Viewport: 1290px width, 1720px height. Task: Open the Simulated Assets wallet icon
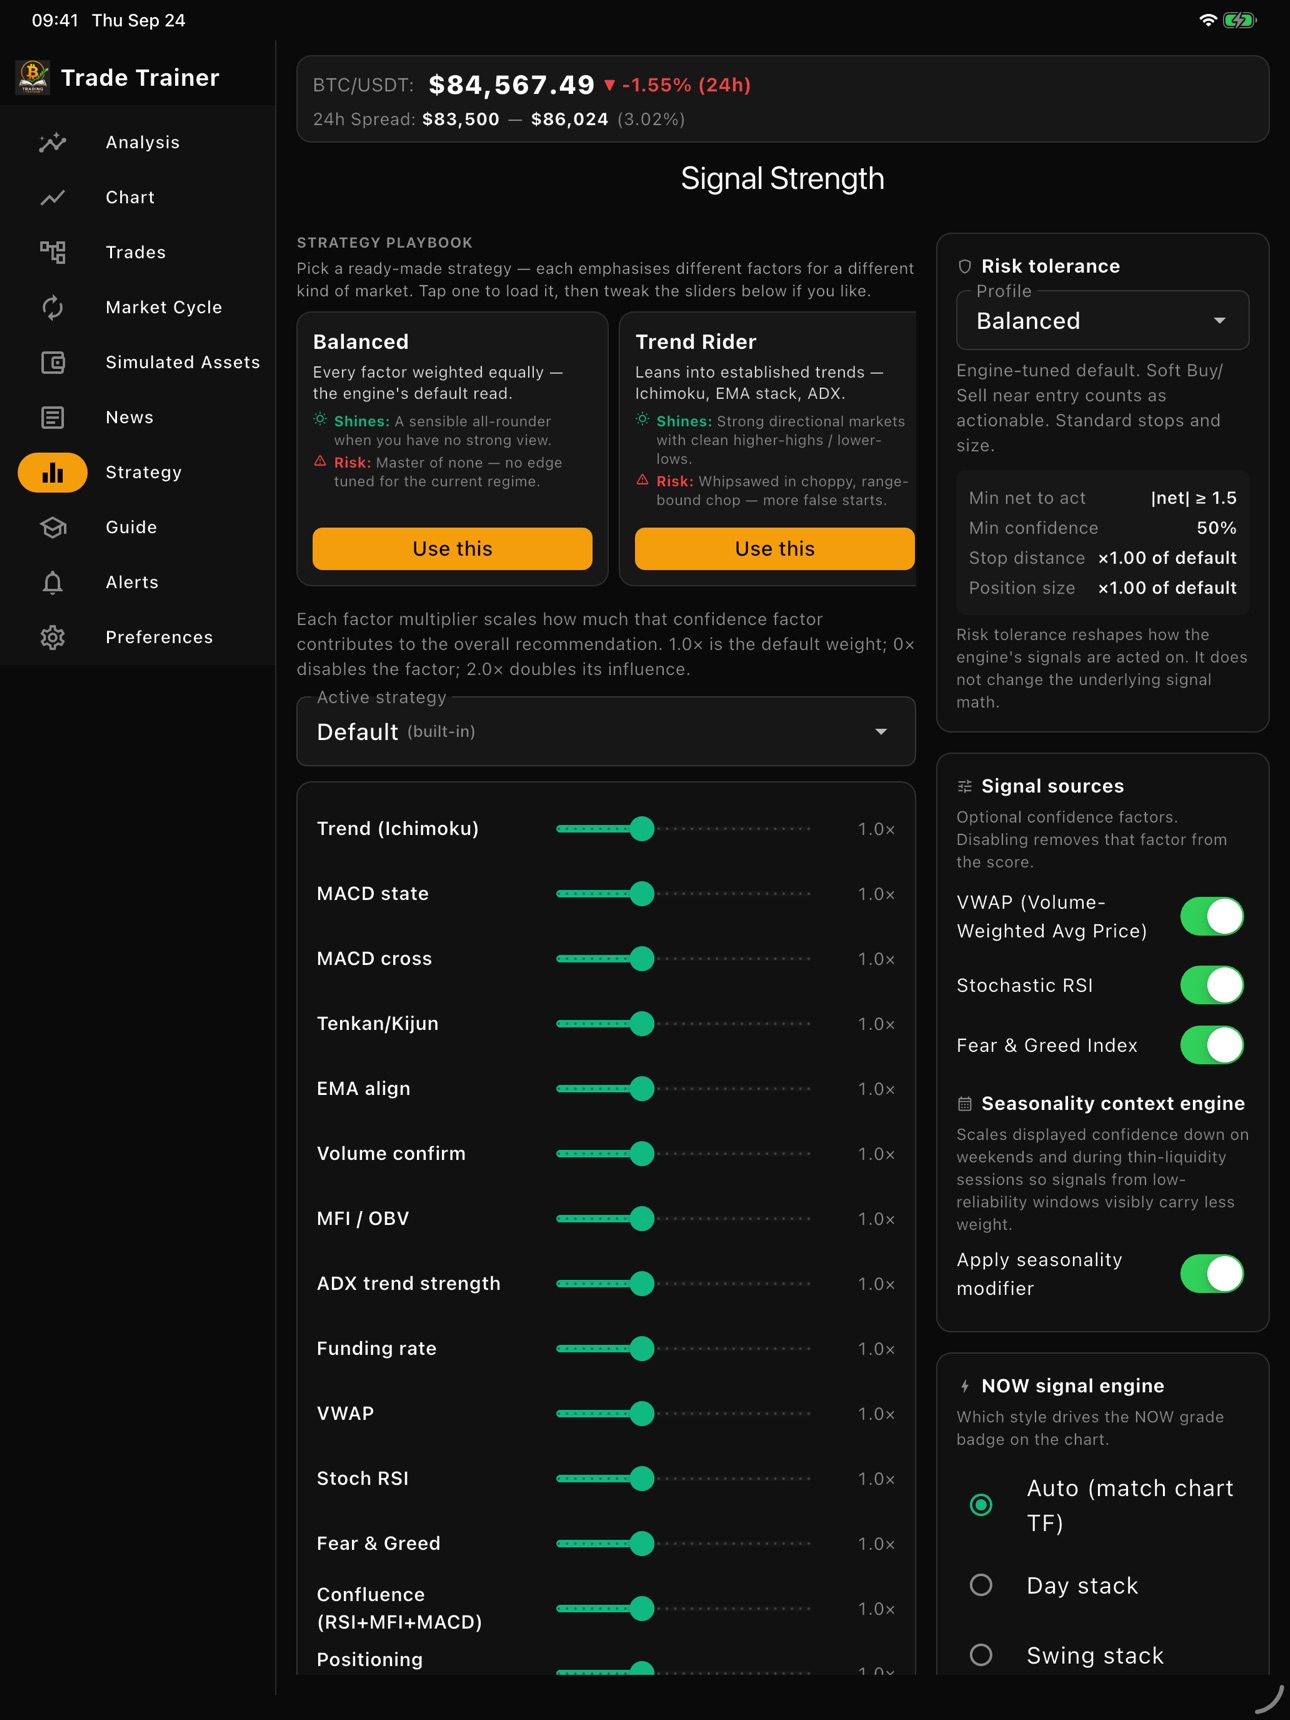click(x=53, y=363)
